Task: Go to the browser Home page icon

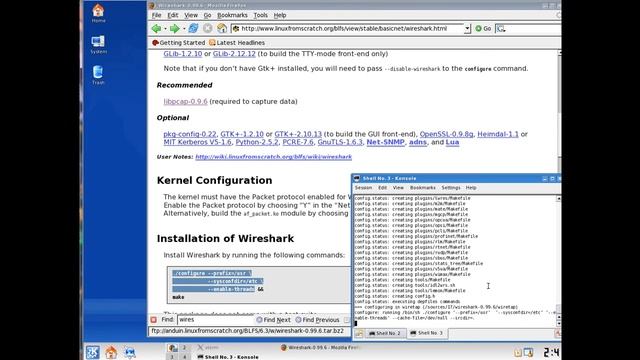Action: [222, 28]
